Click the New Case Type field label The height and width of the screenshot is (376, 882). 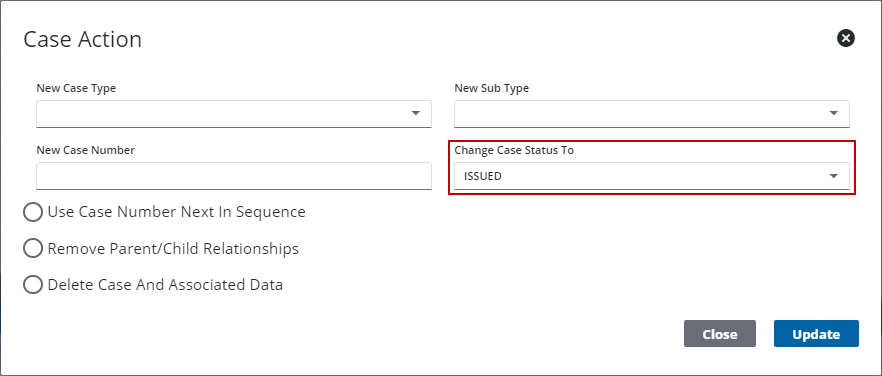(x=76, y=88)
